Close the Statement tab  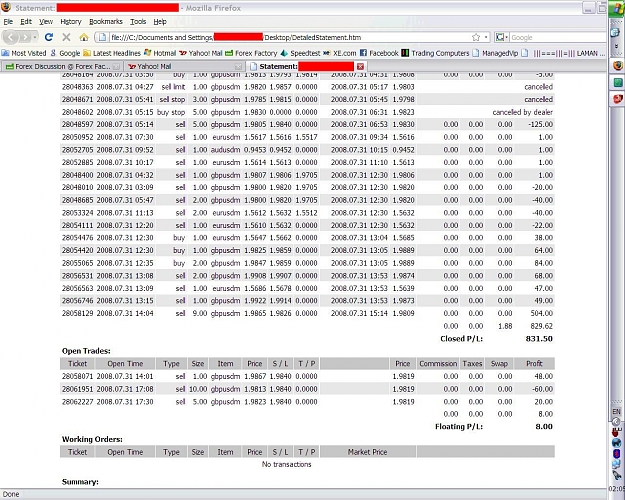click(x=360, y=67)
